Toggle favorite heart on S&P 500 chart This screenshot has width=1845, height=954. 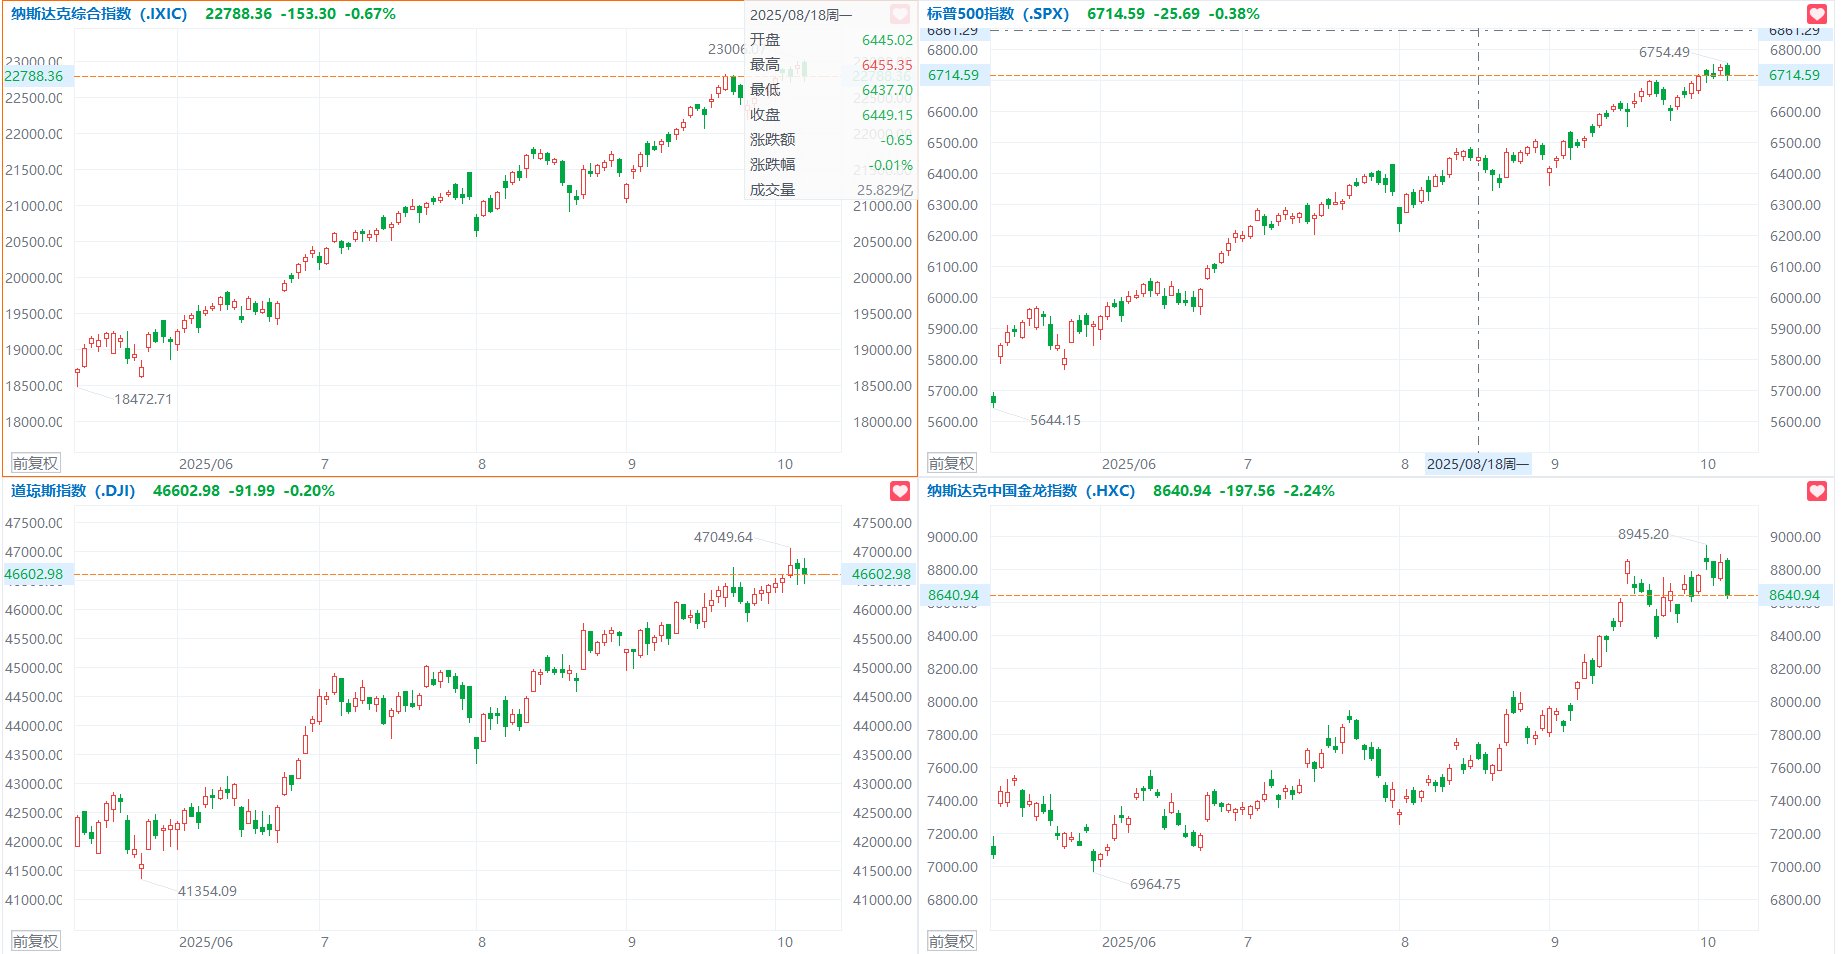click(1817, 14)
